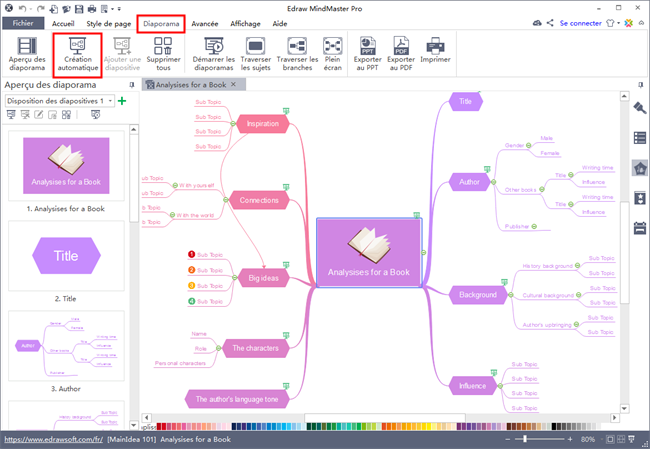Click the undo arrow in quick access toolbar

23,8
